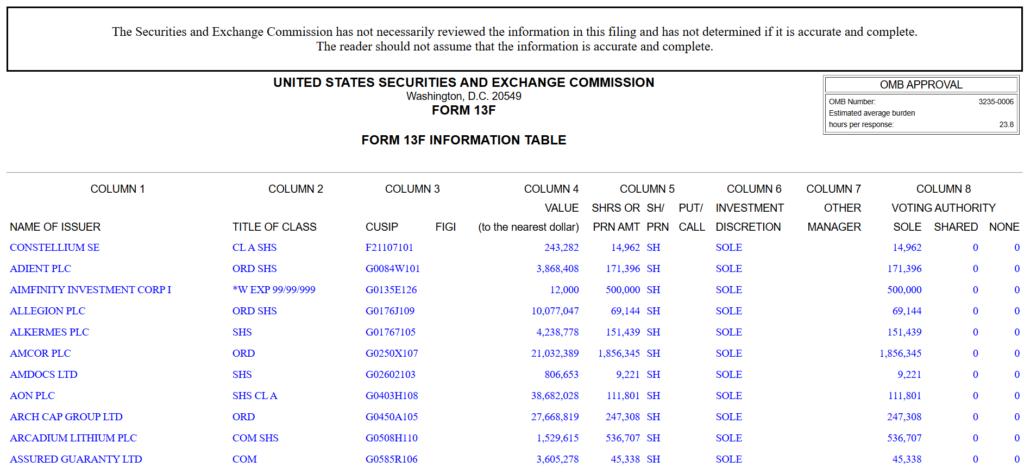
Task: Click Washington, D.C. 20549 address line
Action: coord(464,96)
